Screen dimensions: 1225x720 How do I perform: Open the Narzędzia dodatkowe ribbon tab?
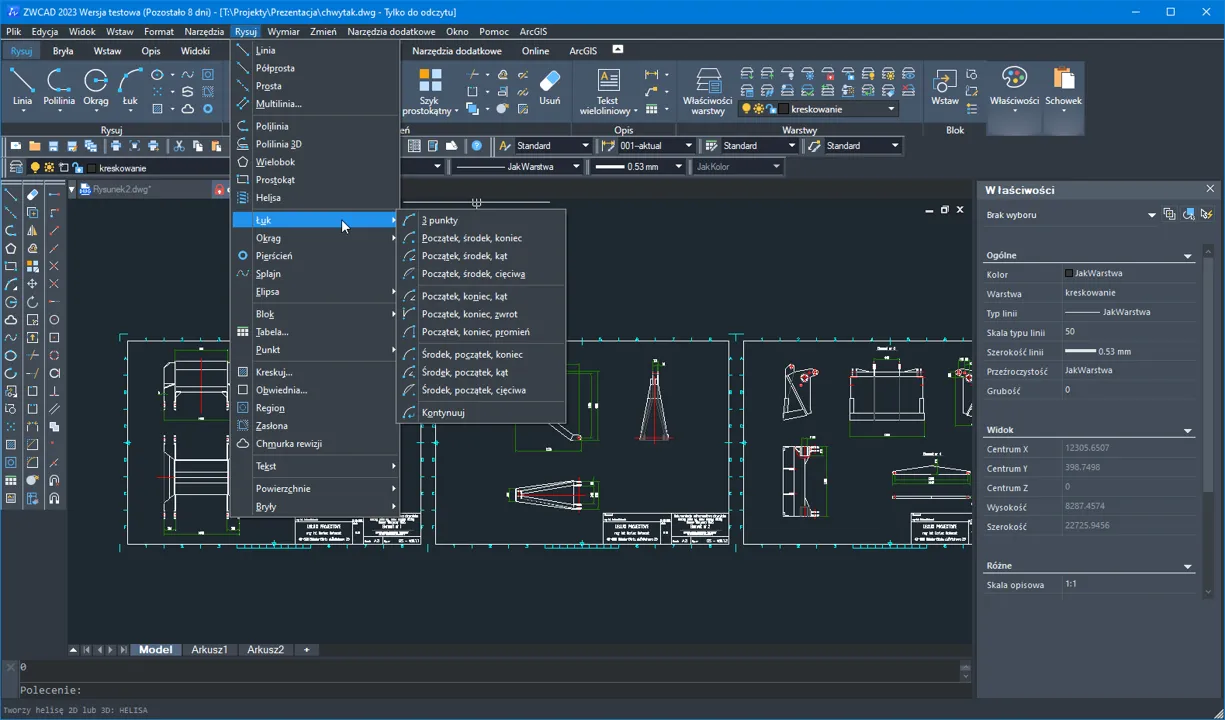click(457, 51)
